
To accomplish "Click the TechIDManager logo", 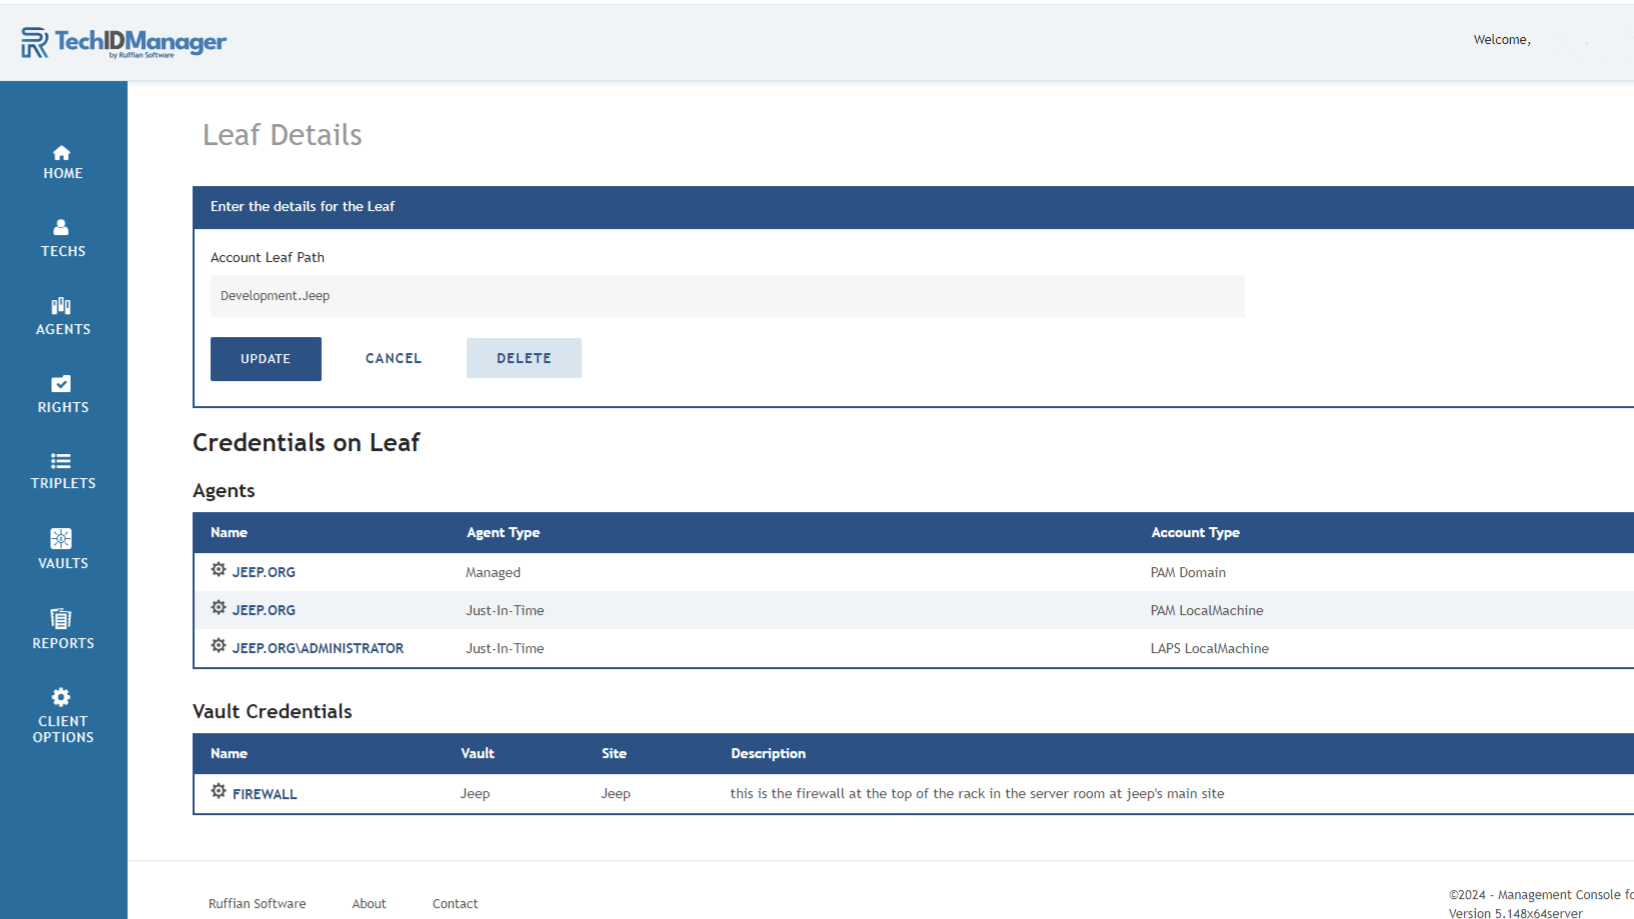I will (124, 42).
